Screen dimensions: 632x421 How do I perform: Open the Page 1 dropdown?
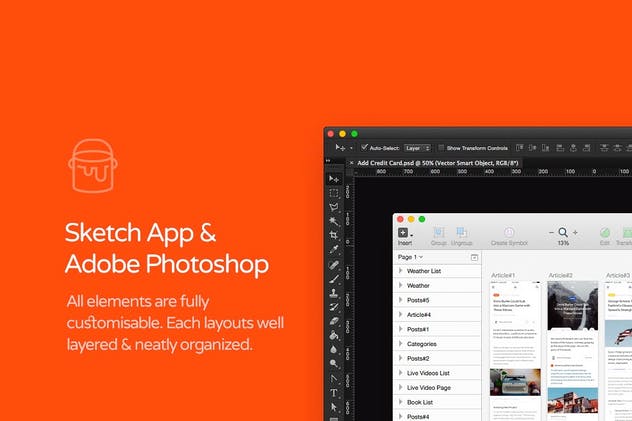pos(411,257)
